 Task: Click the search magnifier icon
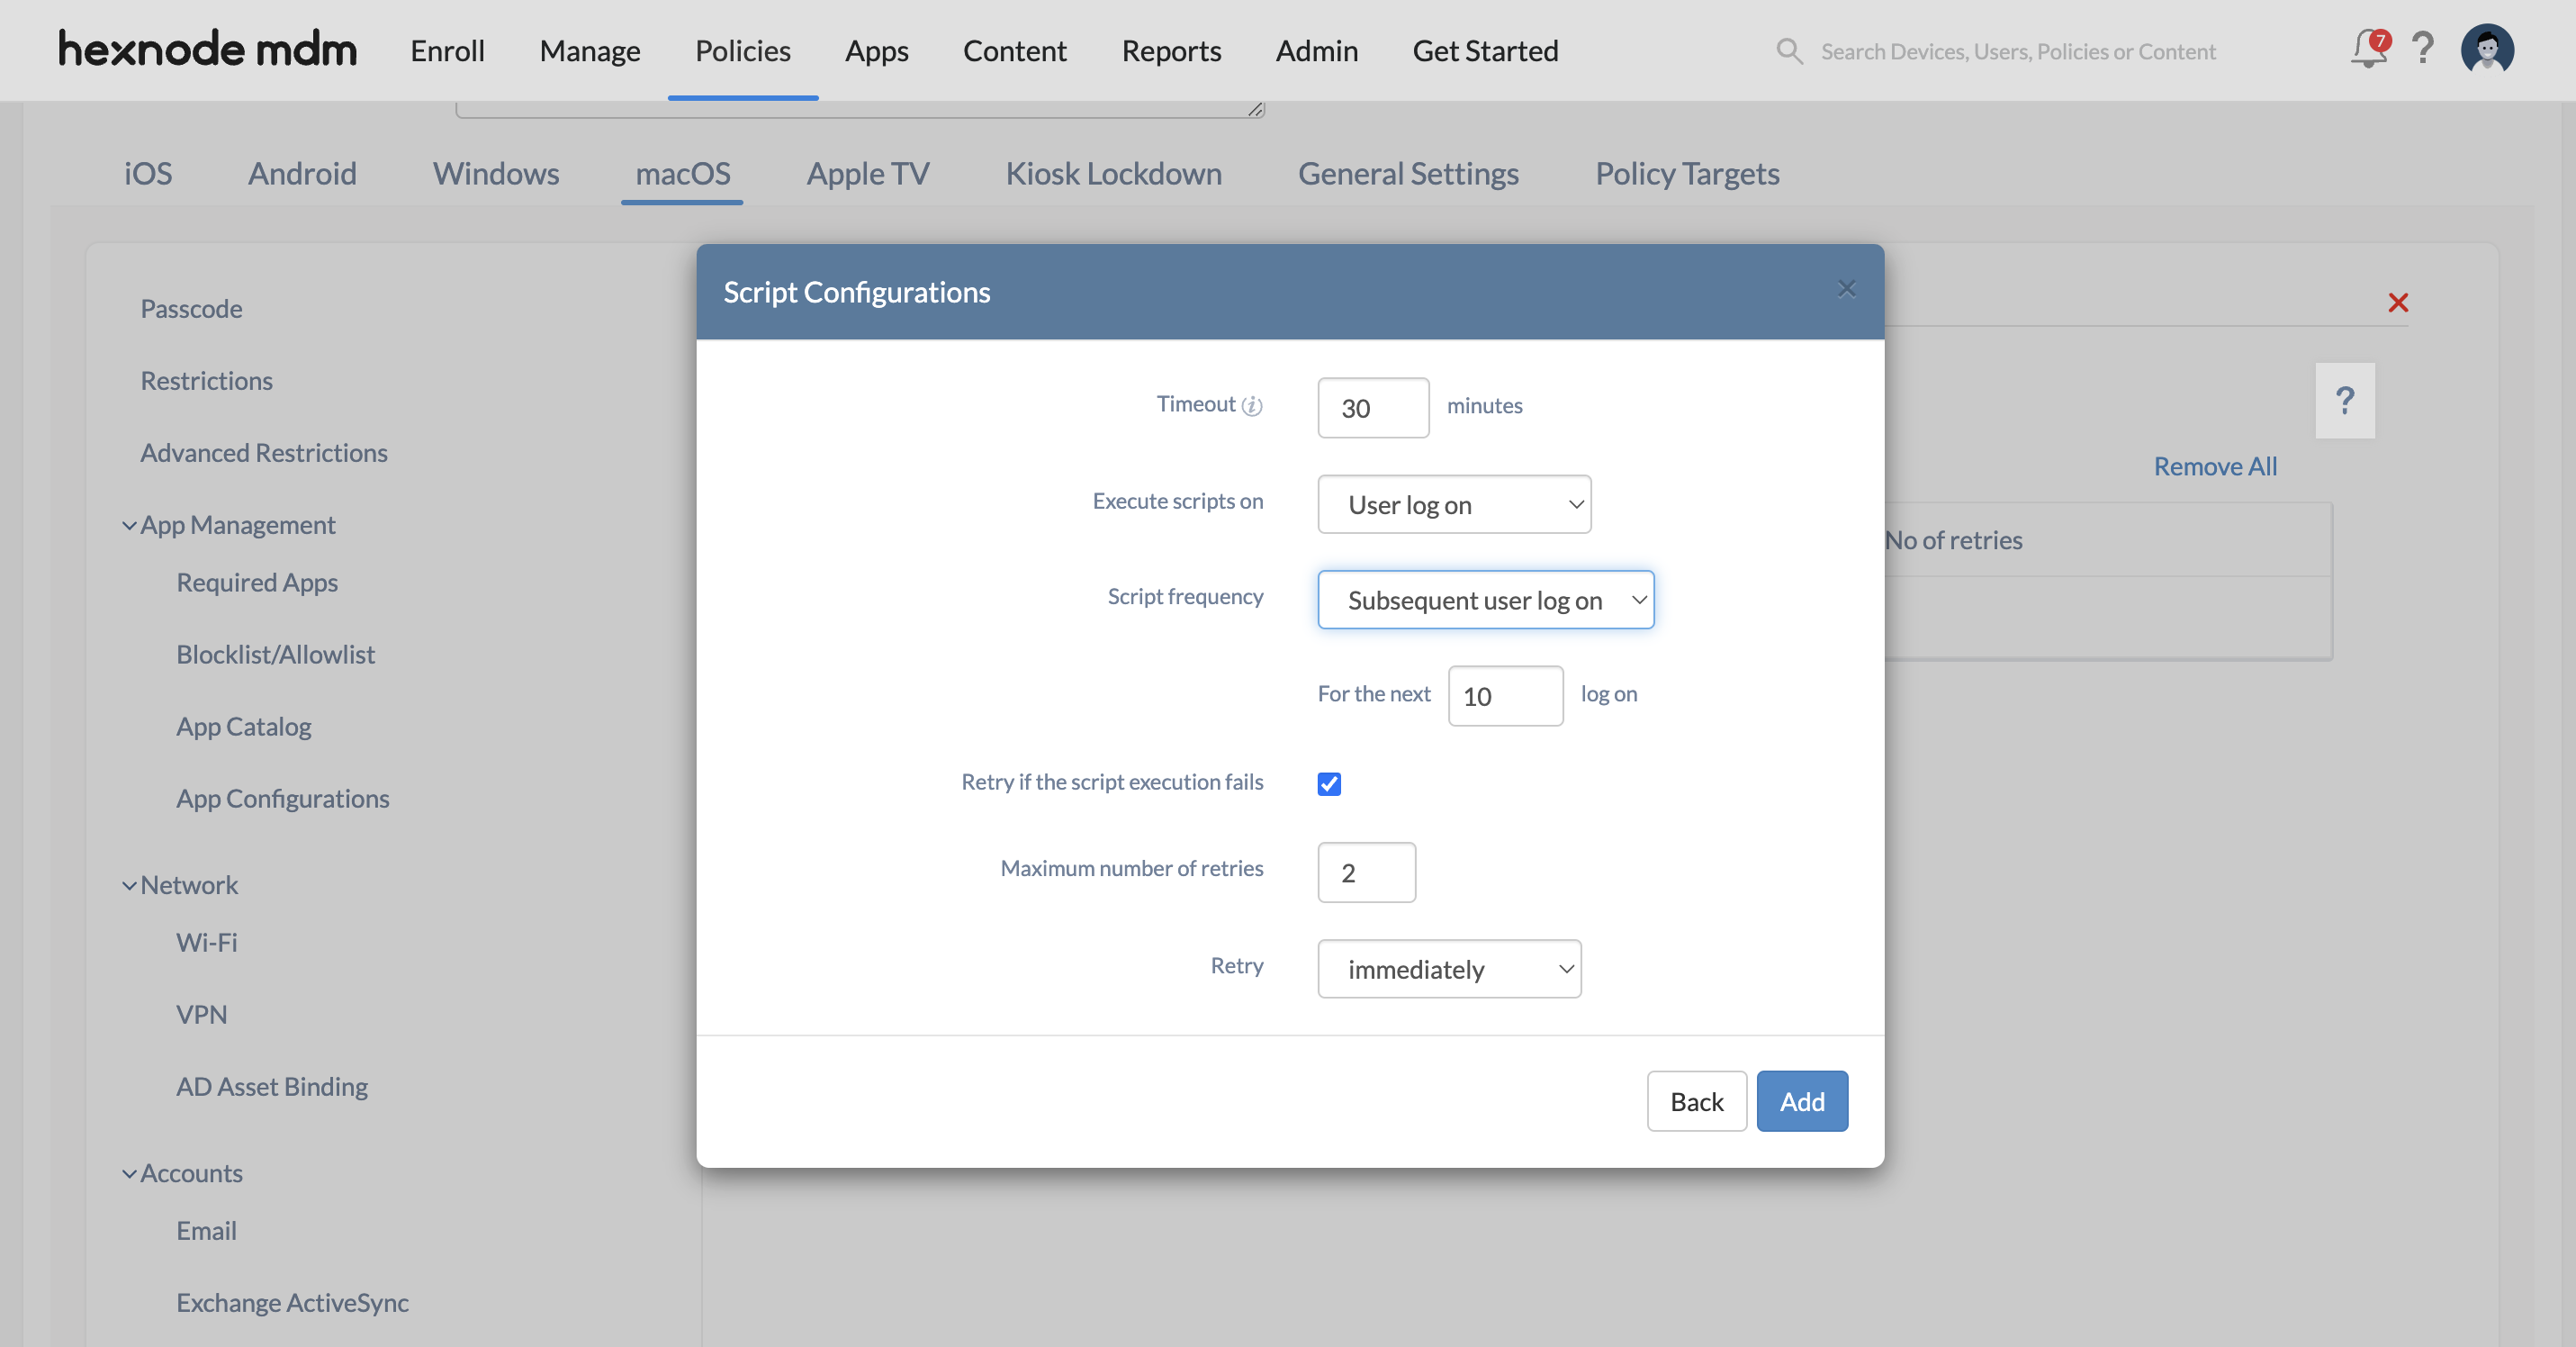coord(1789,51)
